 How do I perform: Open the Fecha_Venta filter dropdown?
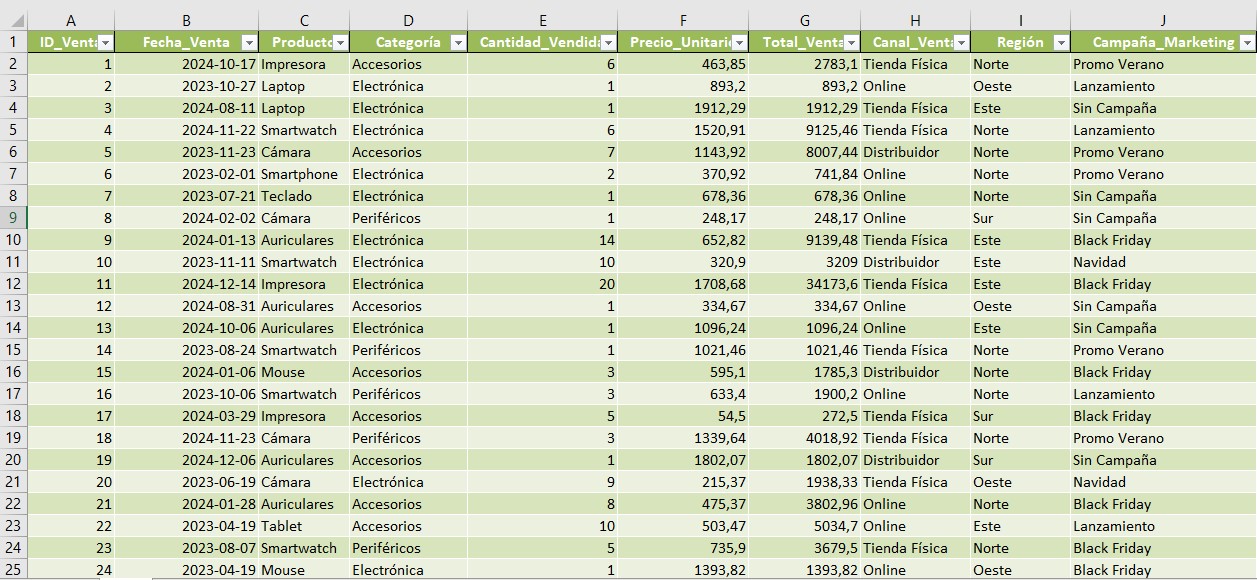coord(249,42)
